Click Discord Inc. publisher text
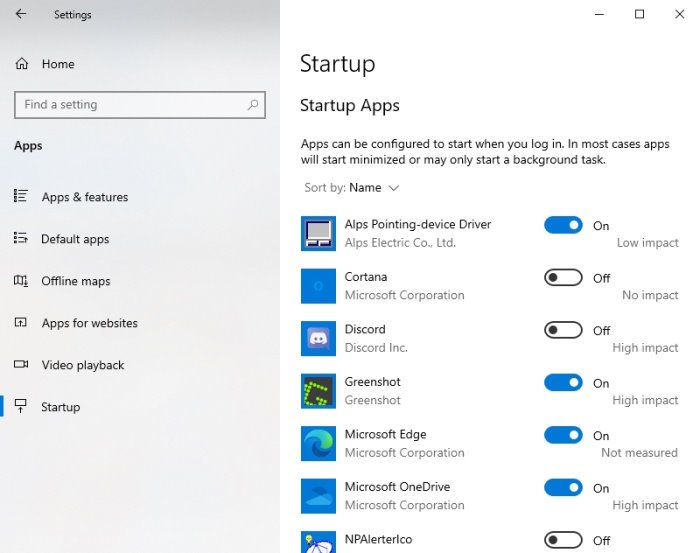 [376, 348]
